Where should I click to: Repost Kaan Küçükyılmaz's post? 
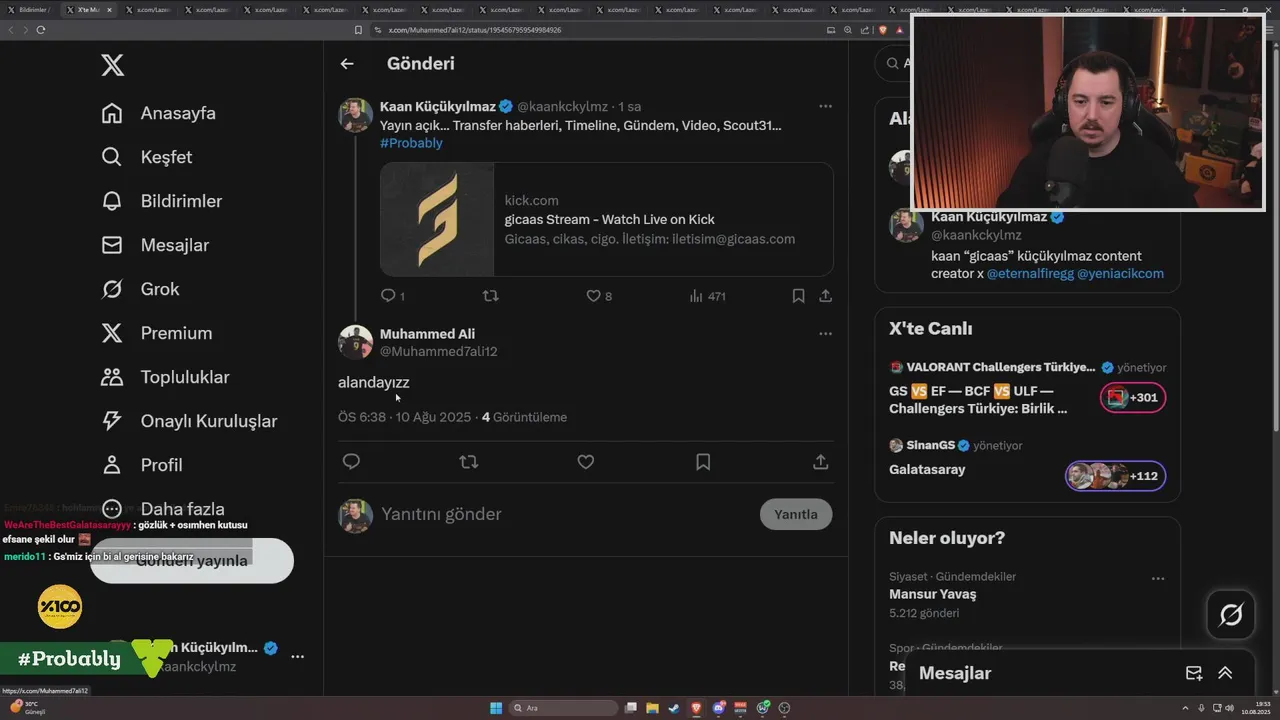pos(490,296)
